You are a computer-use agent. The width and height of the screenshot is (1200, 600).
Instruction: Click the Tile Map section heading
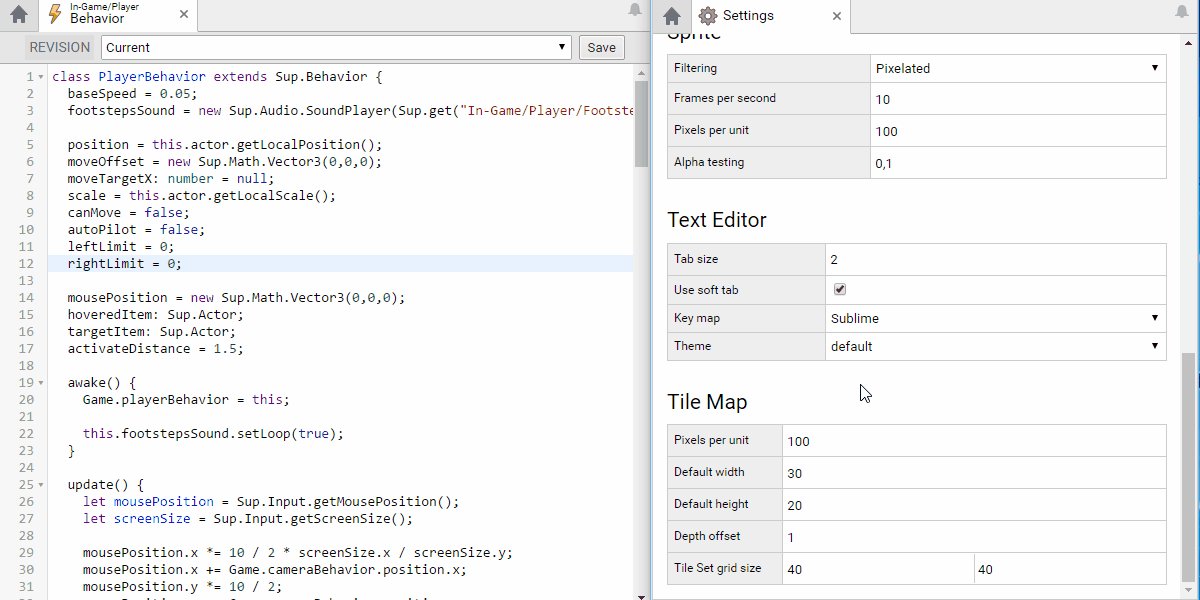(x=707, y=402)
